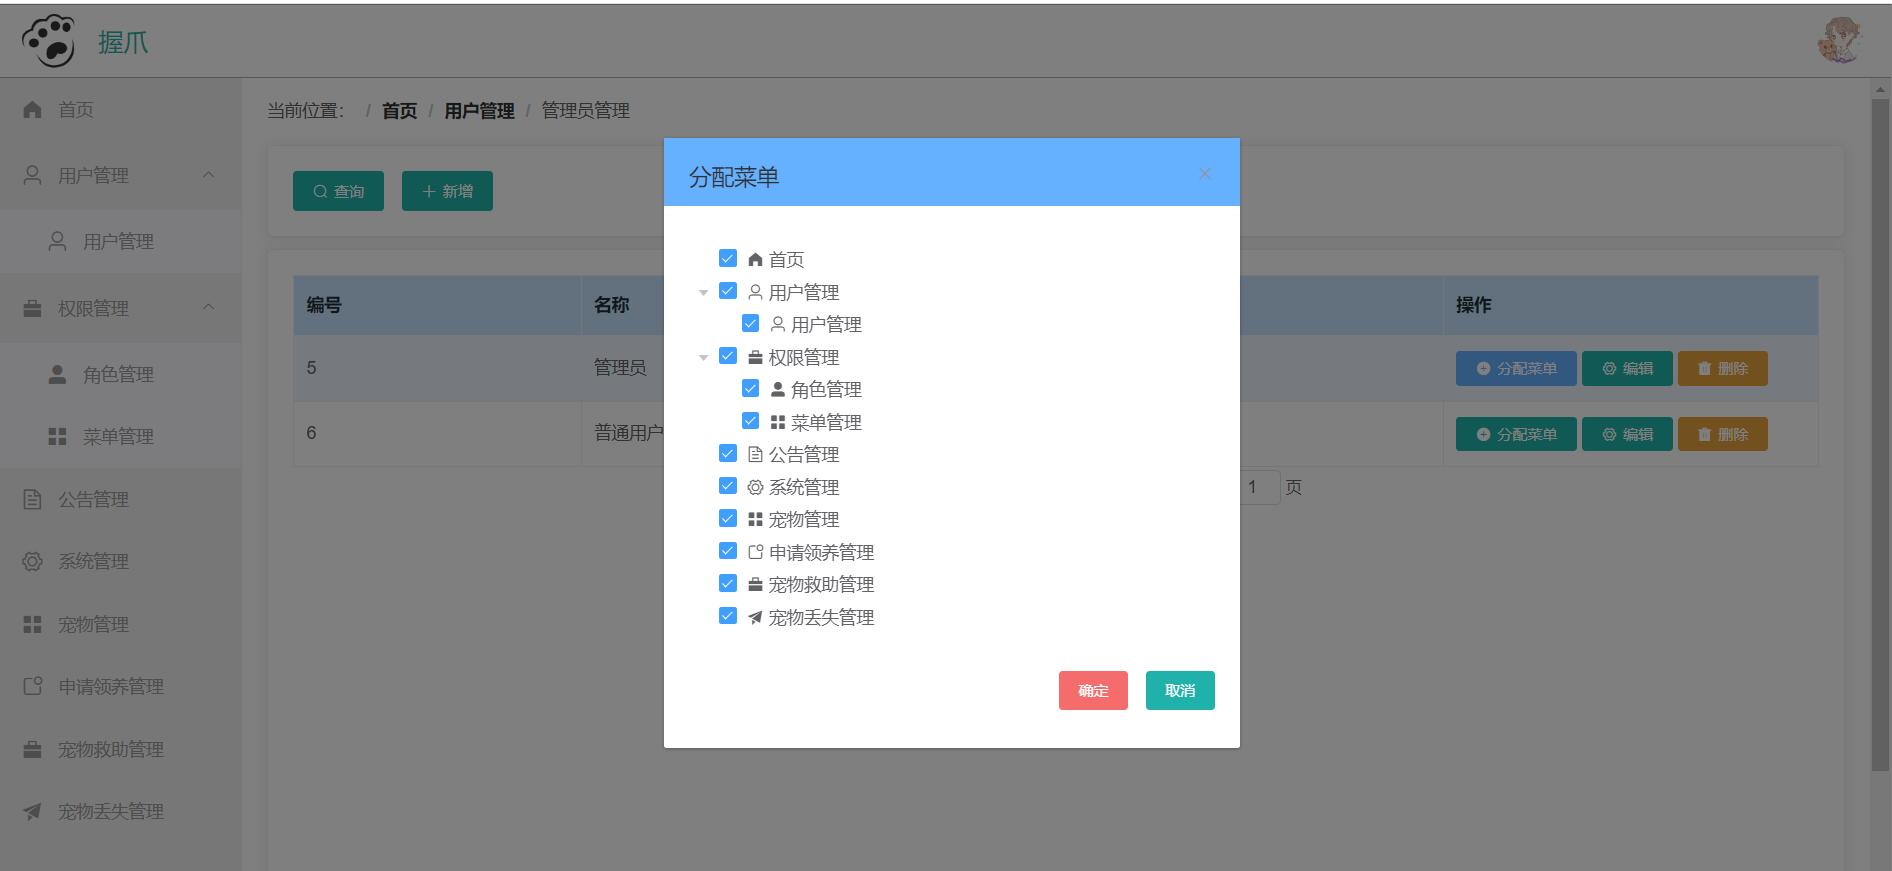Screen dimensions: 1892x871
Task: Uncheck the 菜单管理 checkbox in dialog
Action: click(750, 421)
